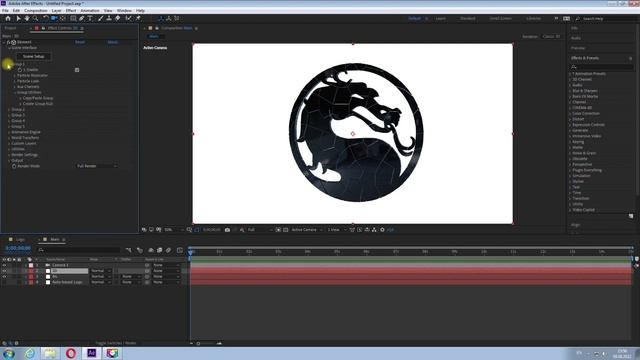640x360 pixels.
Task: Select the Eraser tool
Action: (x=118, y=18)
